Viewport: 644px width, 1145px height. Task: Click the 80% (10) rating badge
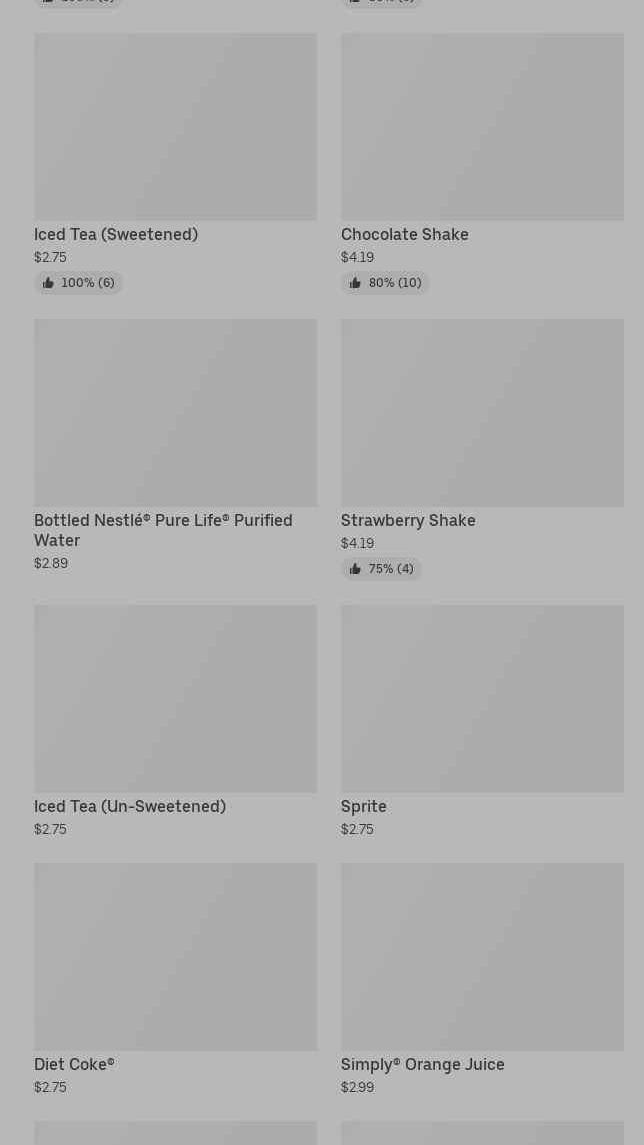[x=385, y=283]
